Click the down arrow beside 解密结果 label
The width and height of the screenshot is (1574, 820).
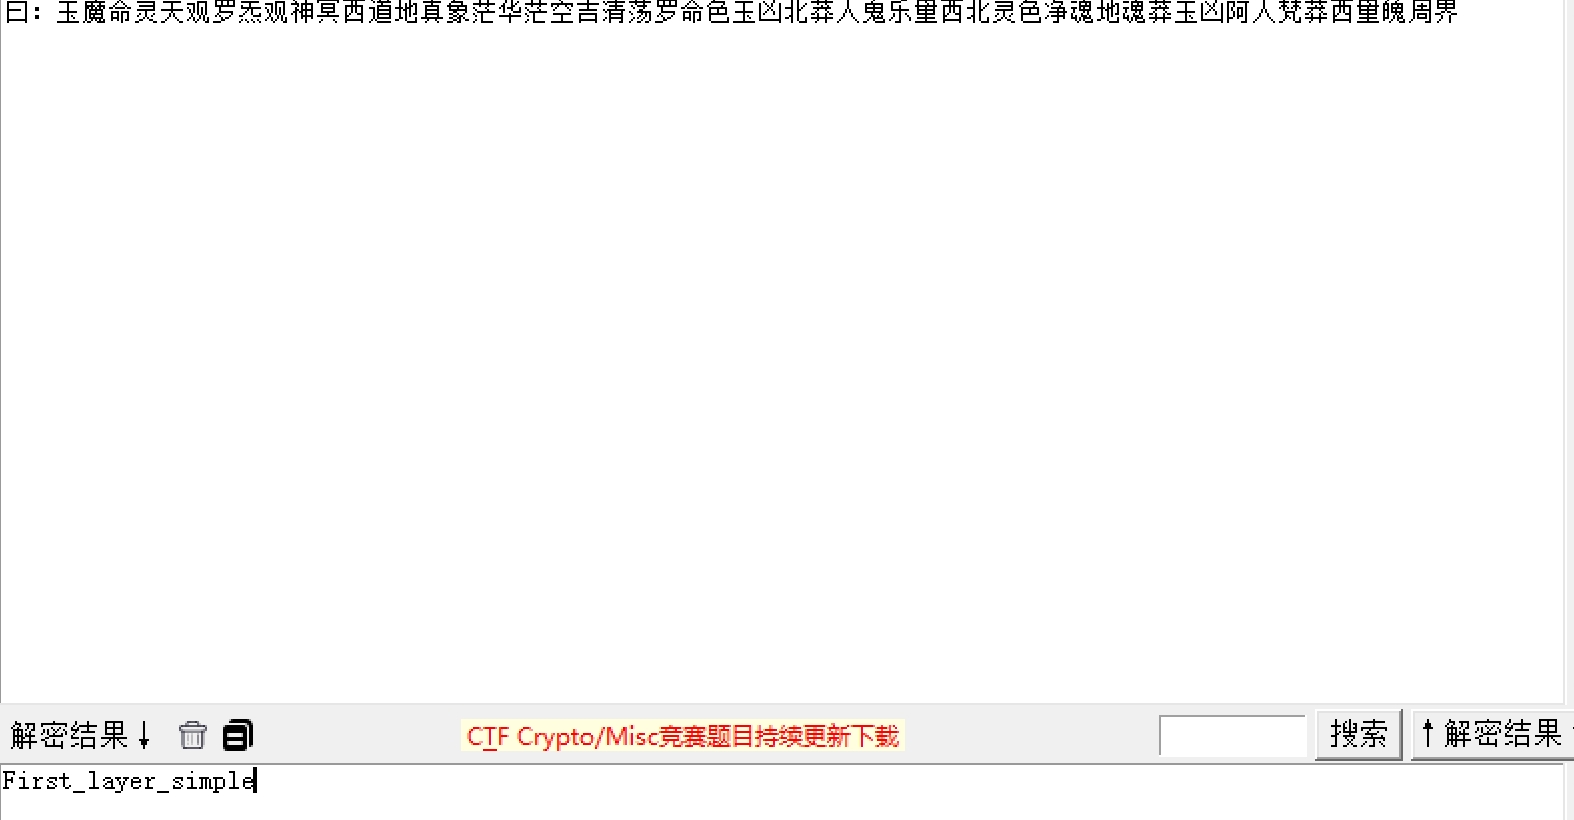point(144,735)
